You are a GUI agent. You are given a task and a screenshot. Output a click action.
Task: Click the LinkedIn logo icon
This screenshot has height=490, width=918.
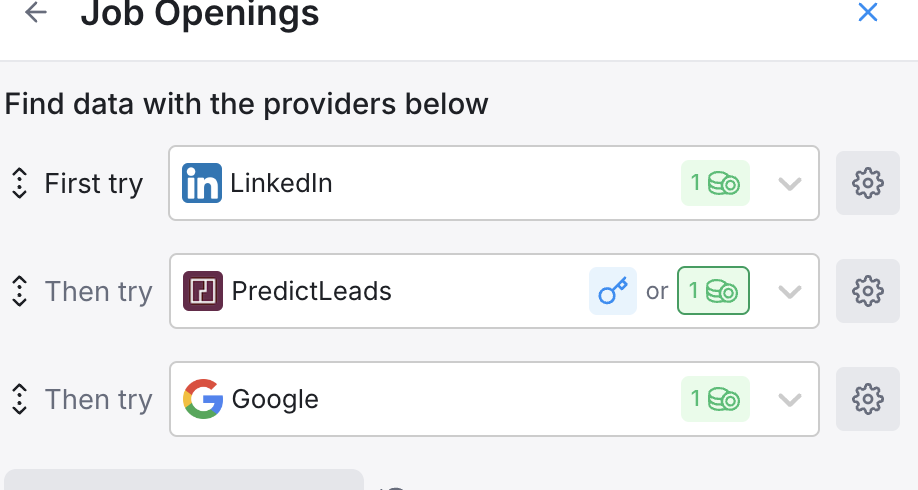pyautogui.click(x=202, y=183)
